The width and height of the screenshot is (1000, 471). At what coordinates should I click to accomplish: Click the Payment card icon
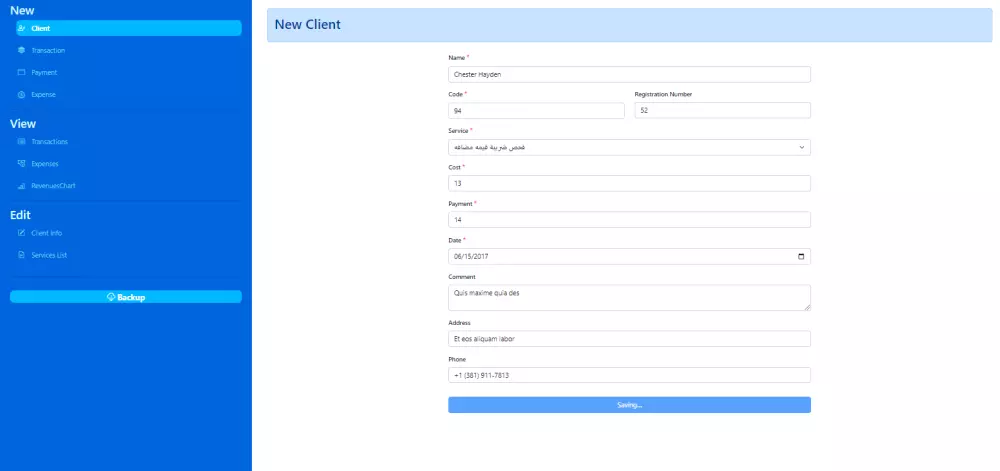pos(22,73)
